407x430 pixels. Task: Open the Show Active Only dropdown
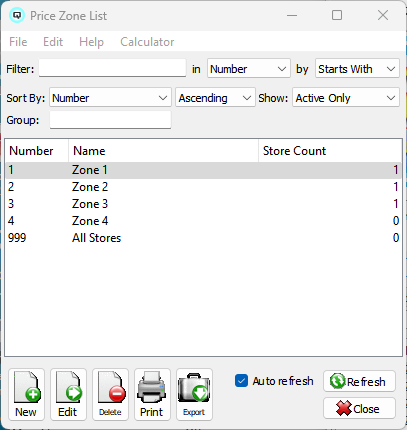coord(346,98)
